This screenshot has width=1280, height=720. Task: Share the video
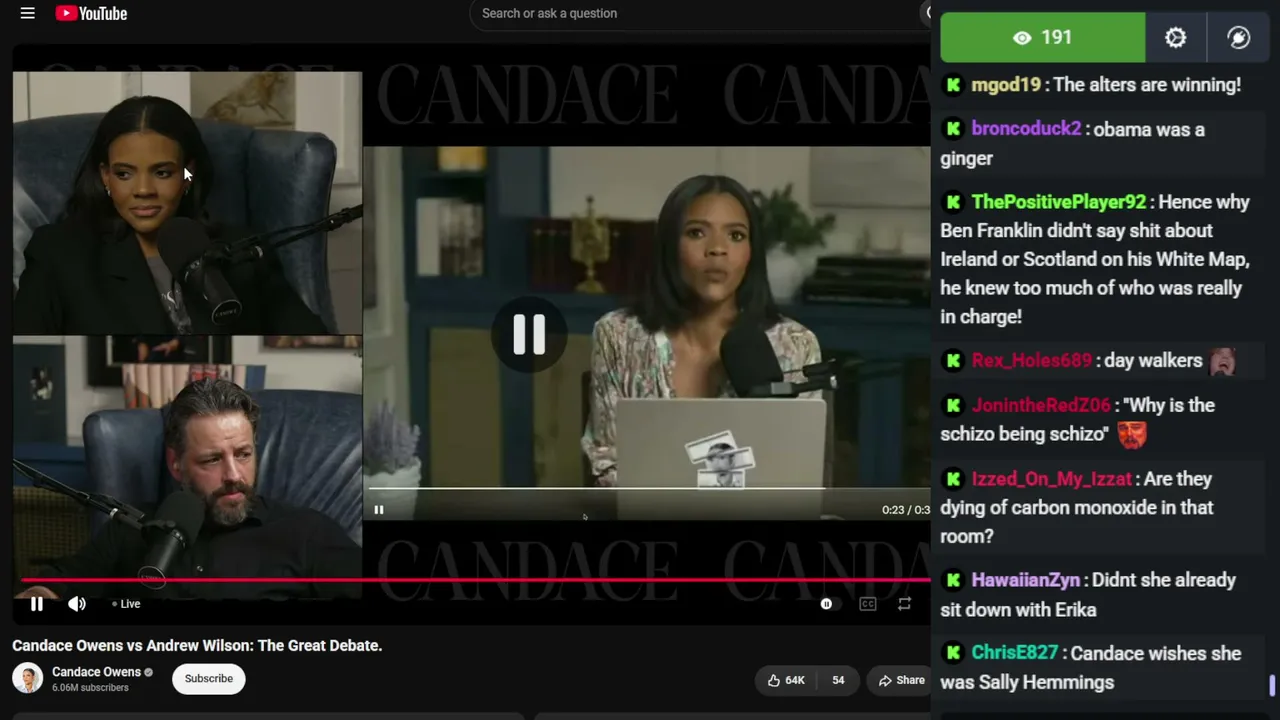click(x=901, y=680)
